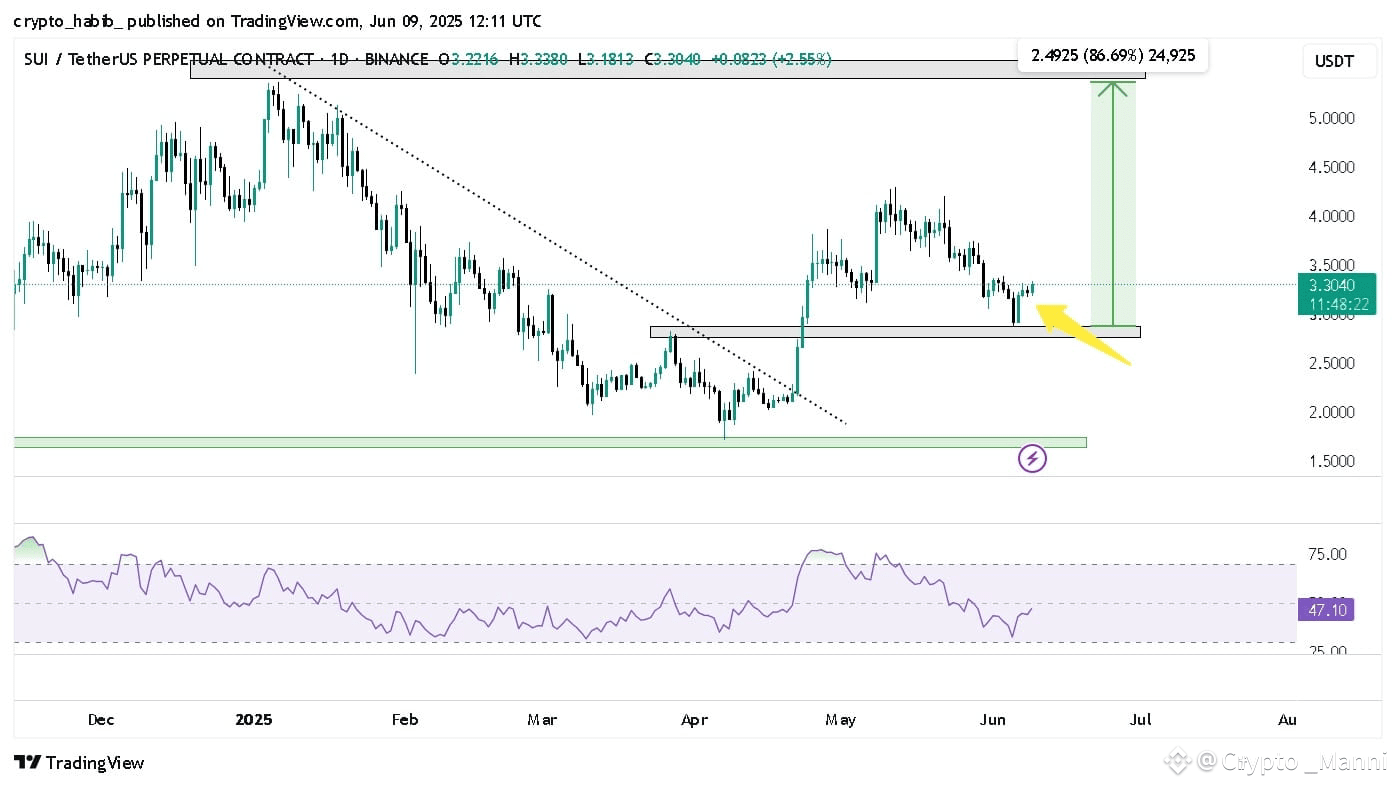Click the TradingView logo at the bottom
The image size is (1396, 786).
[79, 763]
